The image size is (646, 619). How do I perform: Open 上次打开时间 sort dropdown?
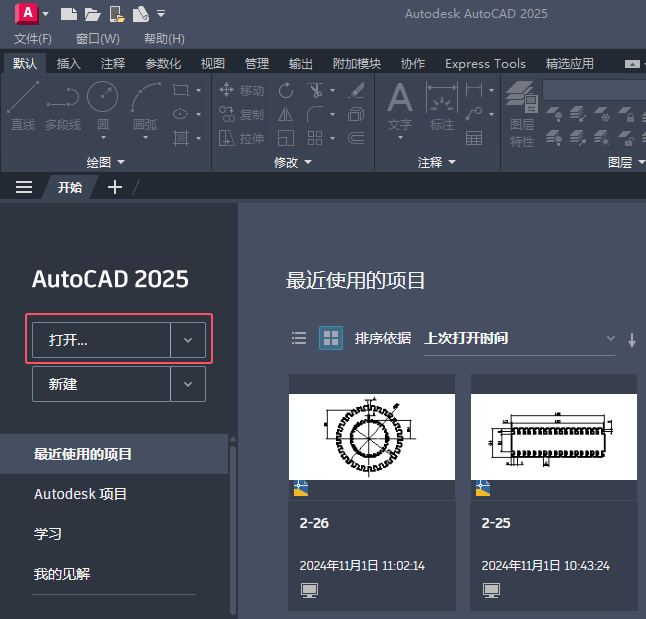(520, 339)
